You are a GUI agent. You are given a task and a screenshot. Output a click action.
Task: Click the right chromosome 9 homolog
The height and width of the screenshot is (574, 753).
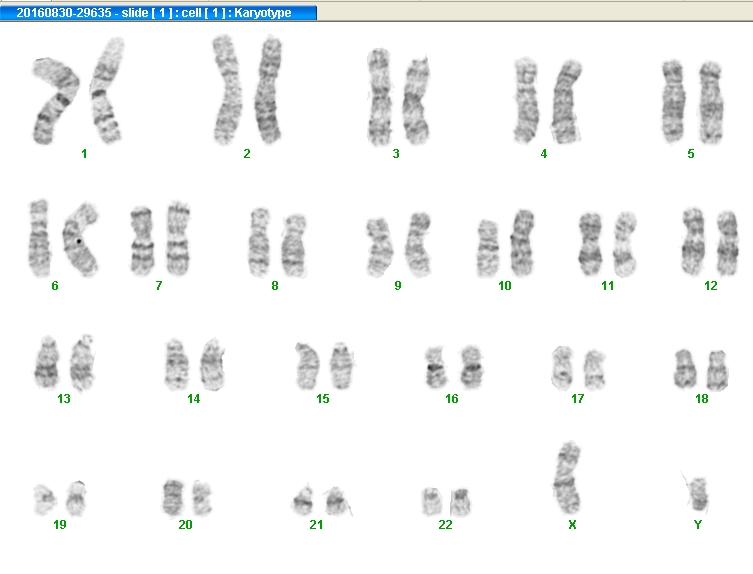coord(417,244)
